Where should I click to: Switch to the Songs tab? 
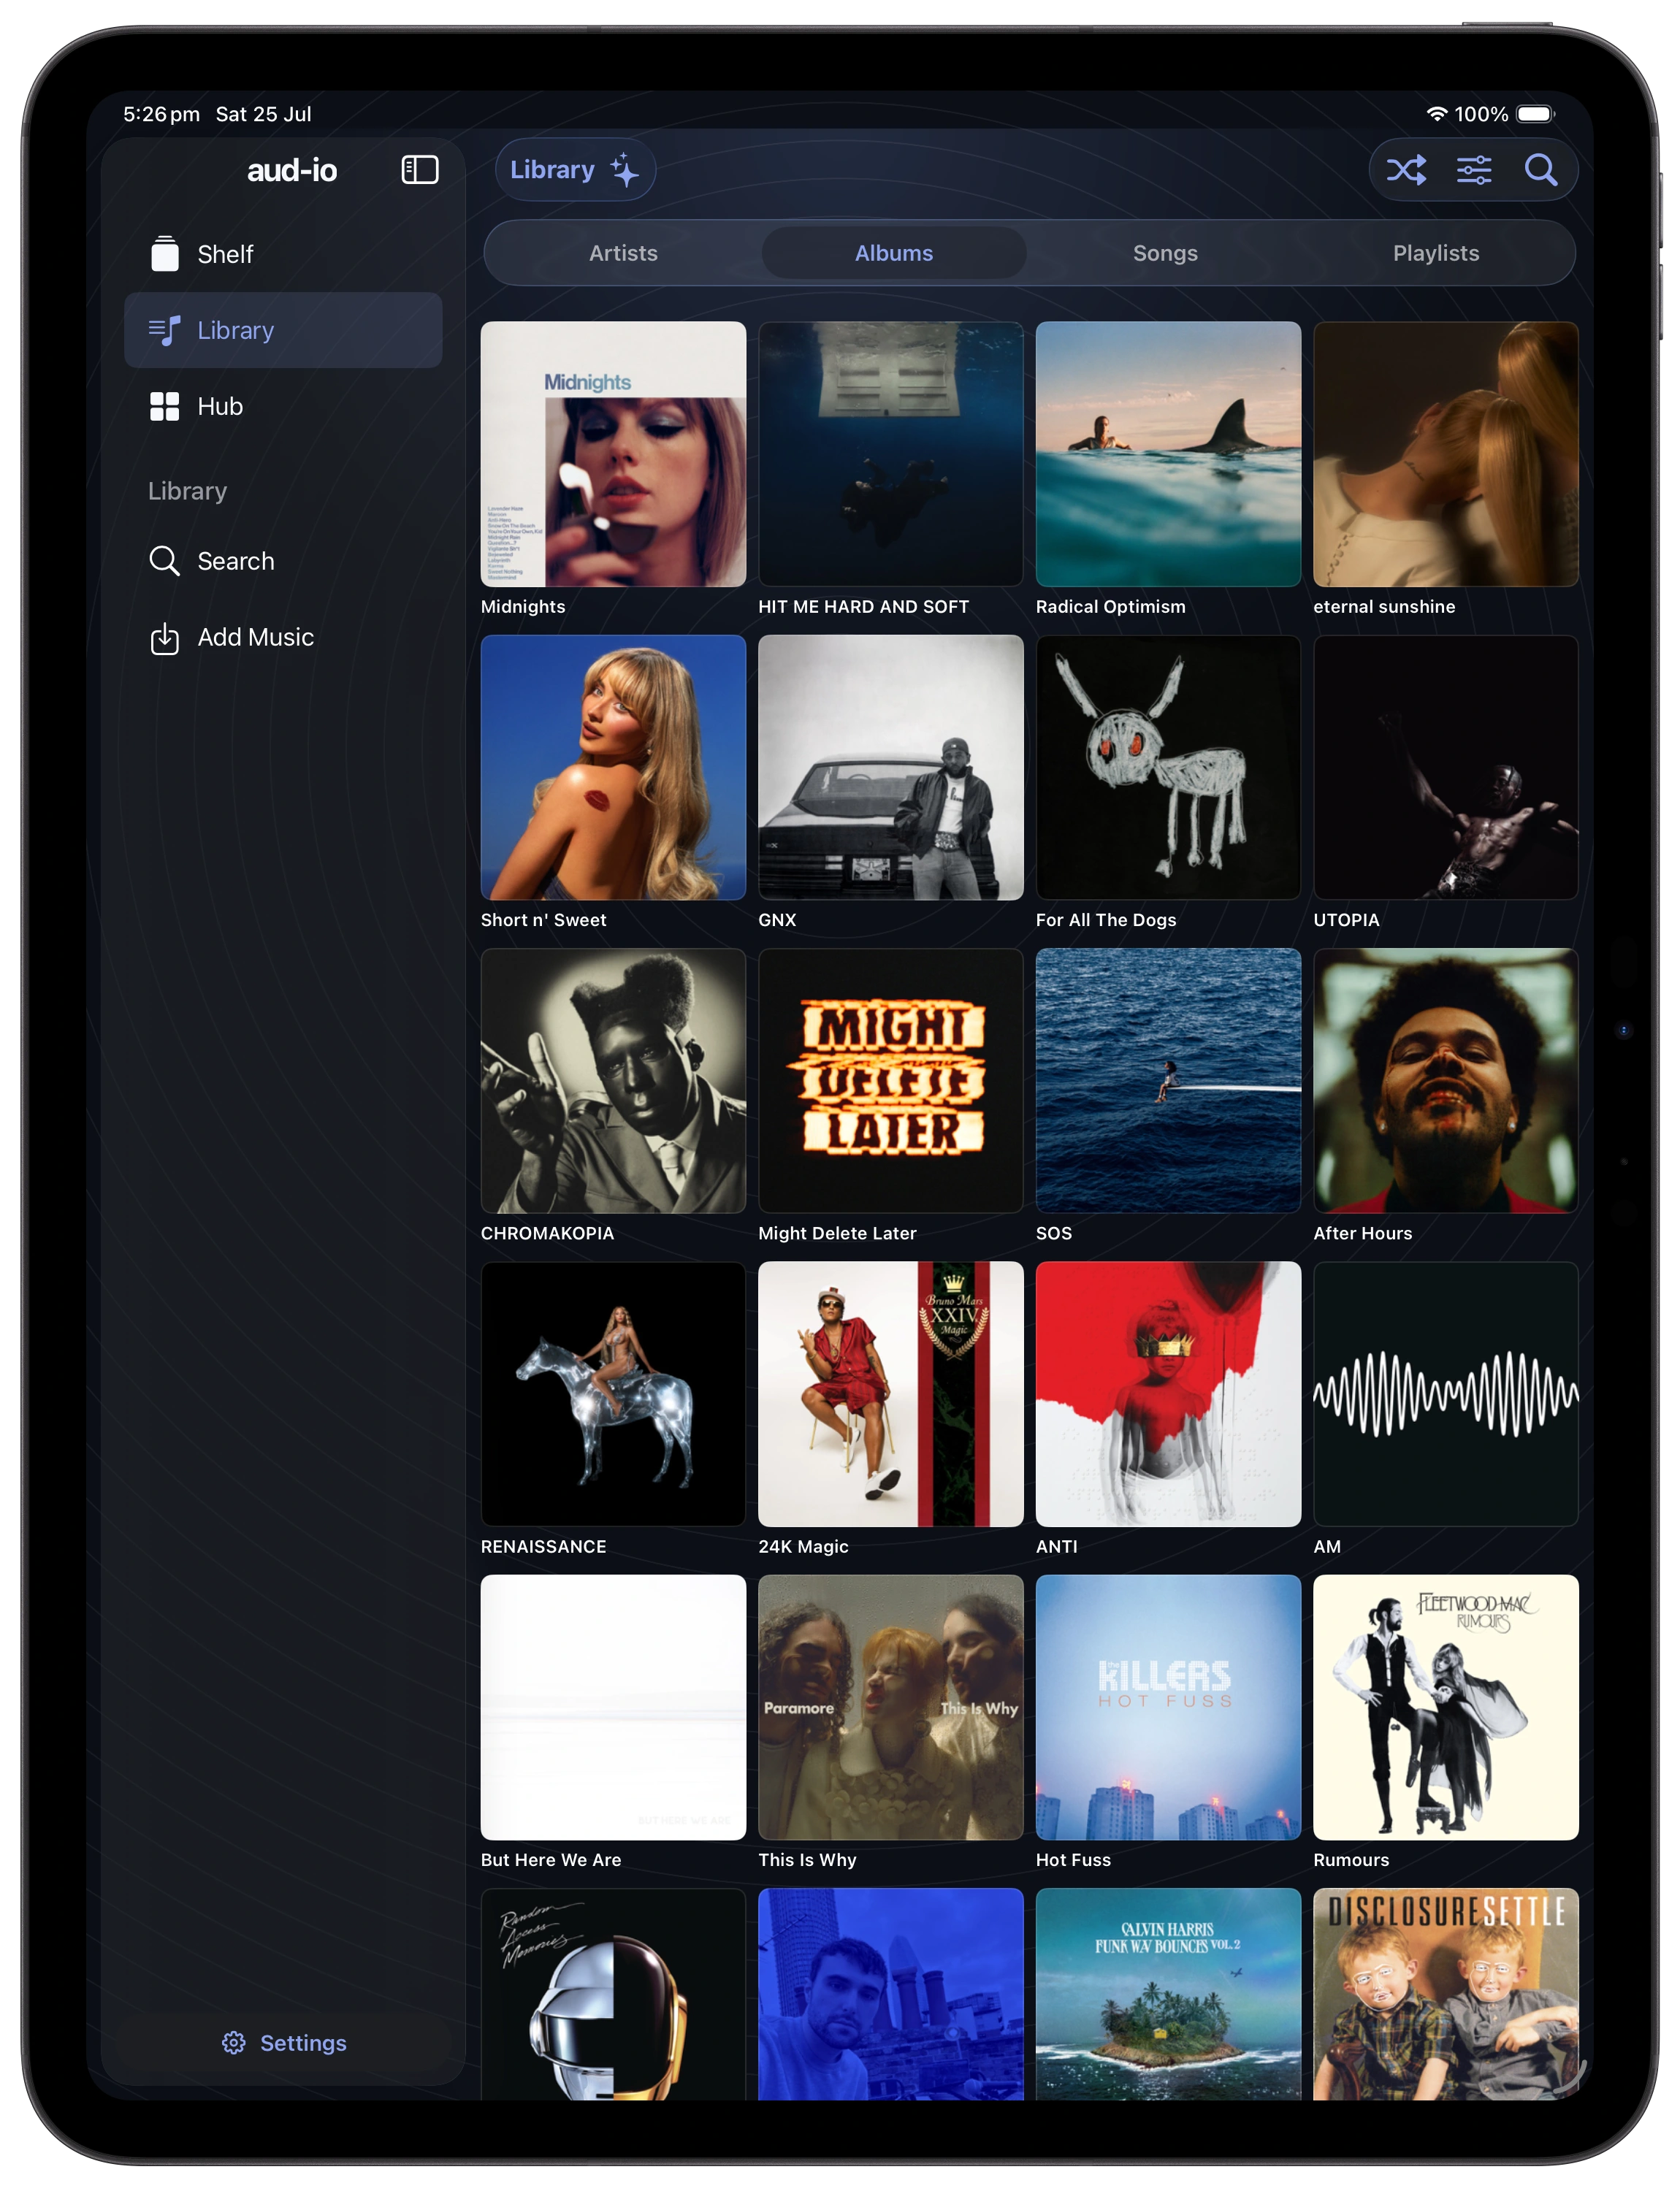1165,253
